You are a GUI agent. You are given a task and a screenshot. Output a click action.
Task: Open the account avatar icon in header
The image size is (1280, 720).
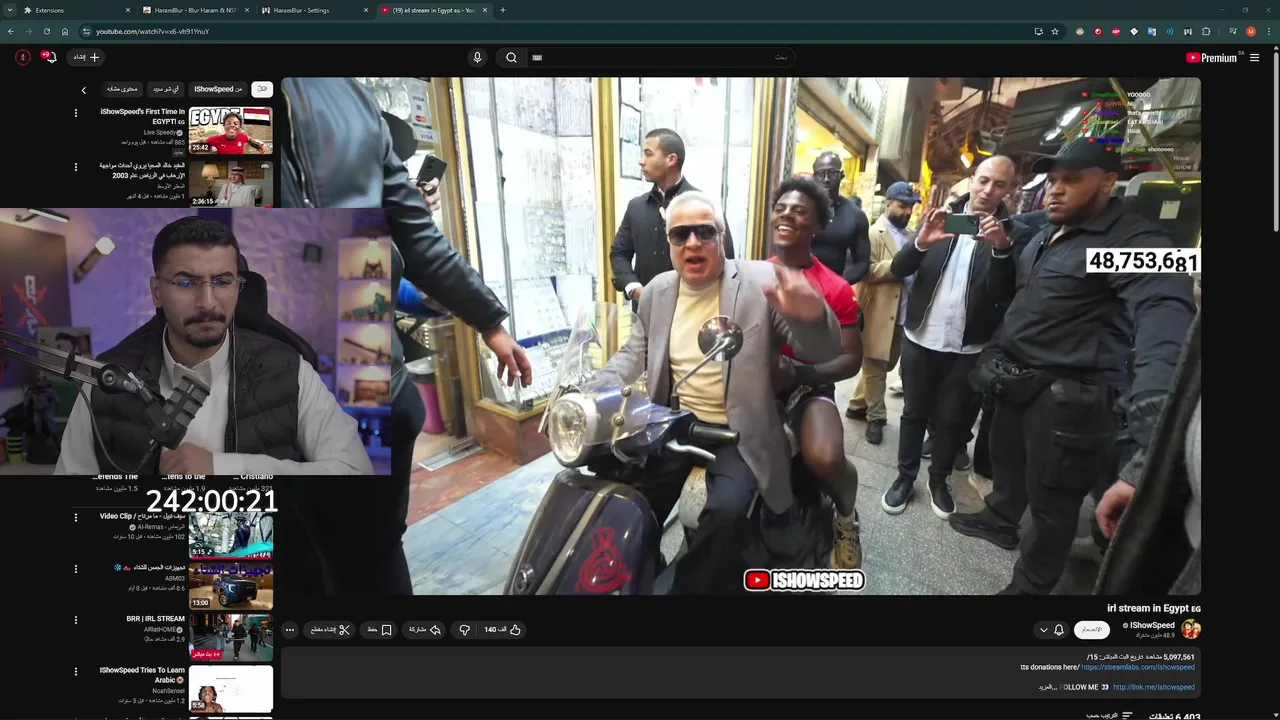[22, 57]
